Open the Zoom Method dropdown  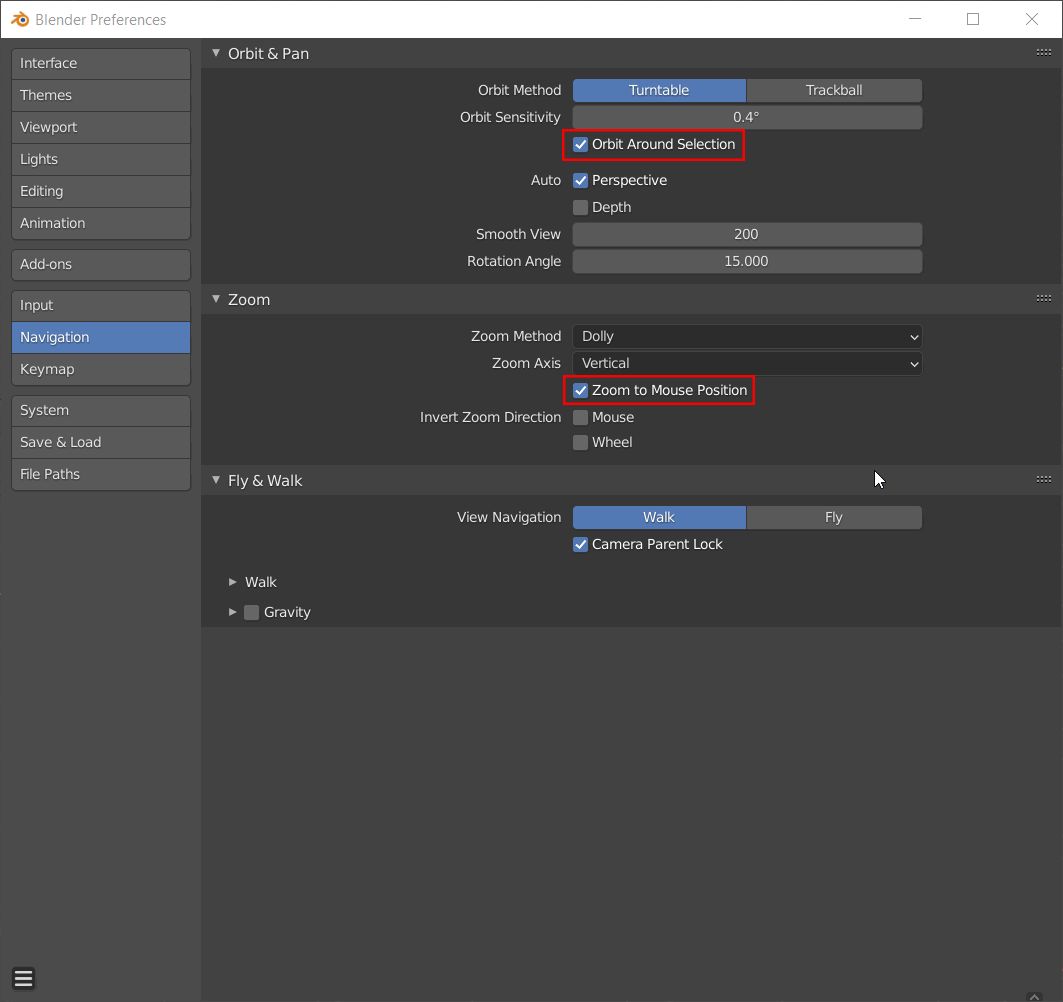(747, 336)
